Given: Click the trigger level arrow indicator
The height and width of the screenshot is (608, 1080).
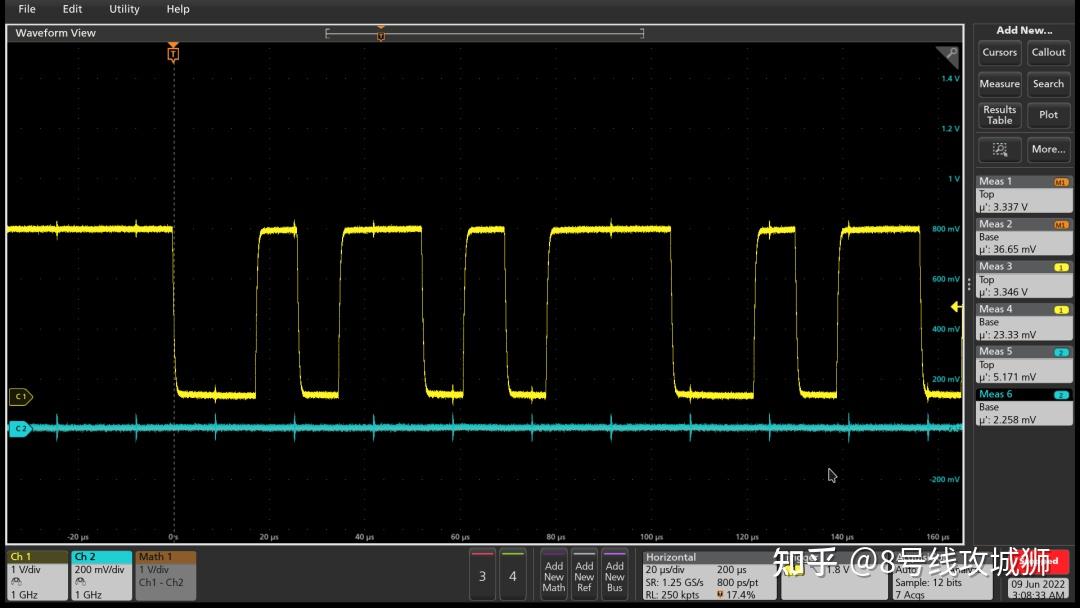Looking at the screenshot, I should pyautogui.click(x=956, y=306).
